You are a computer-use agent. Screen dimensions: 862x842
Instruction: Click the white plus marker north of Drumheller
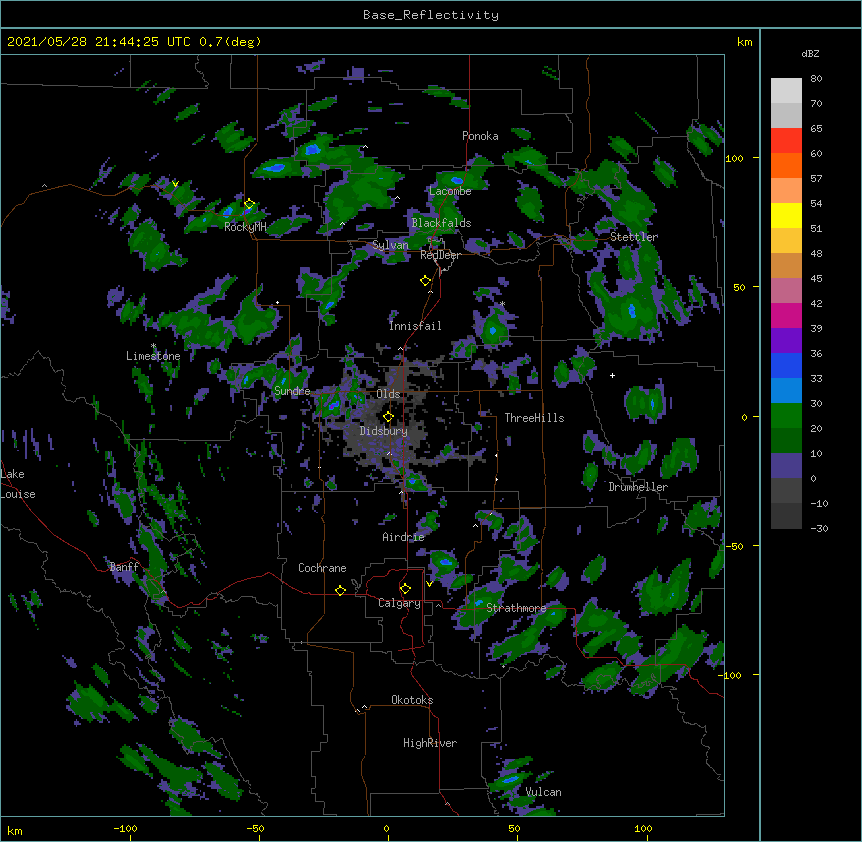[x=612, y=375]
